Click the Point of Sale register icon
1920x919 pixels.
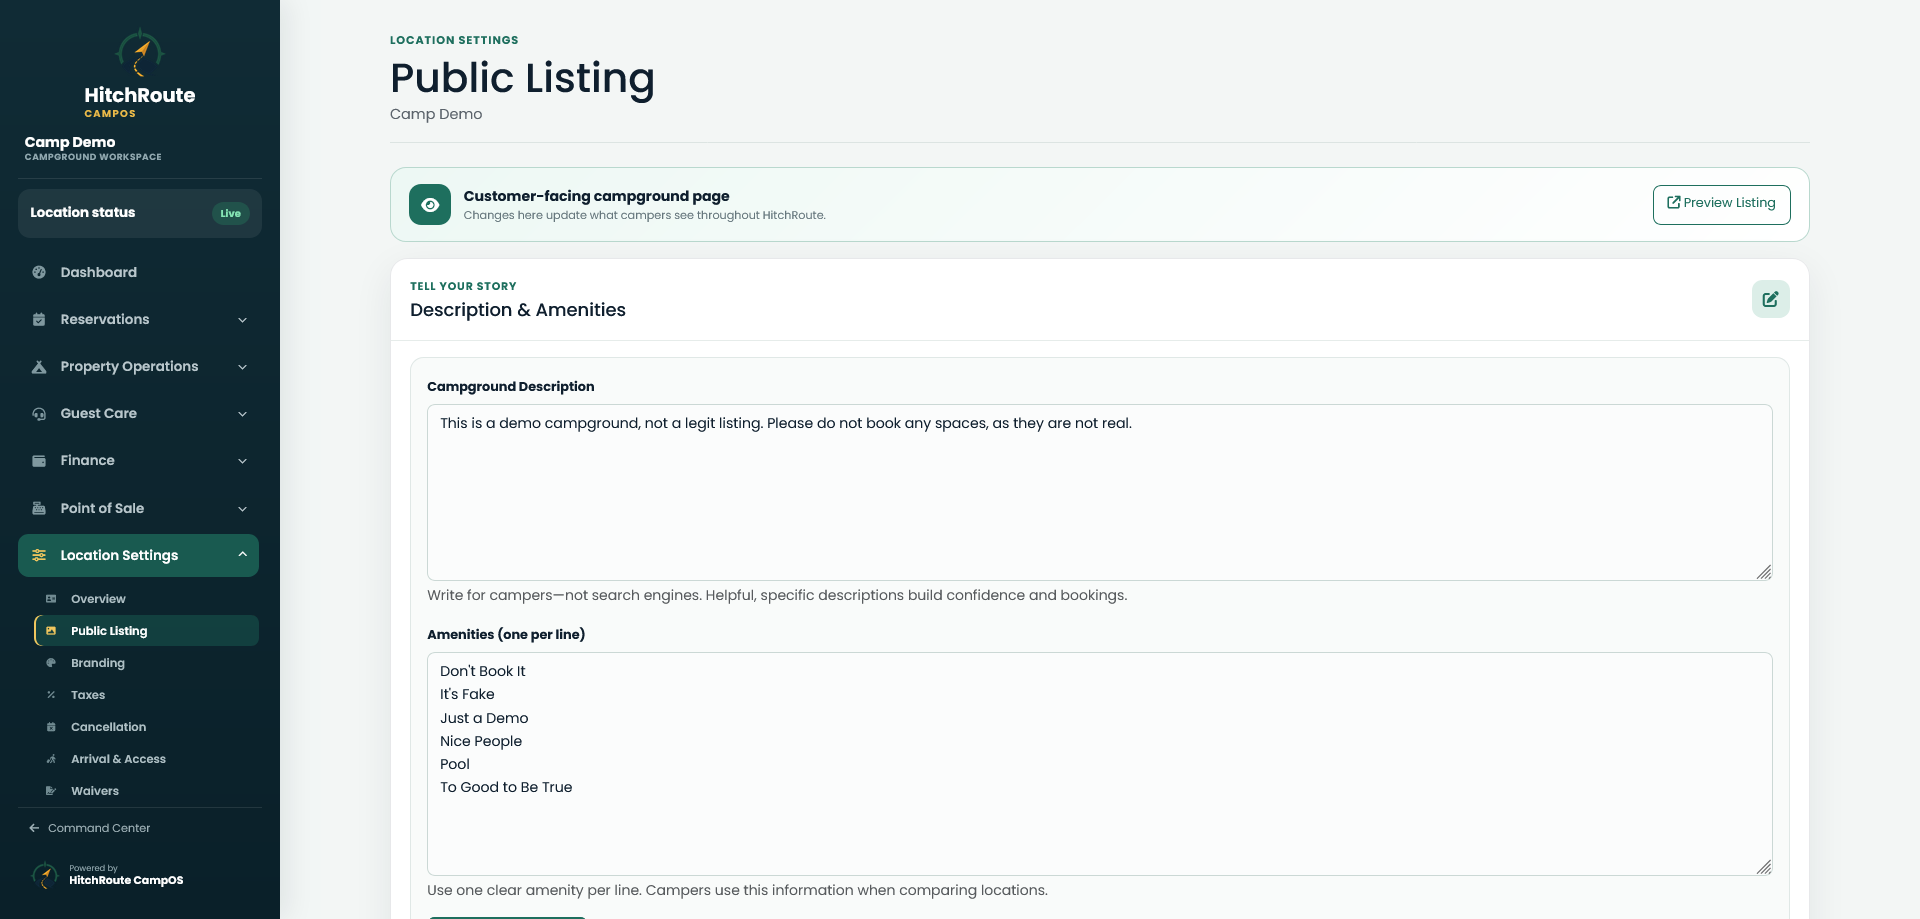tap(39, 508)
